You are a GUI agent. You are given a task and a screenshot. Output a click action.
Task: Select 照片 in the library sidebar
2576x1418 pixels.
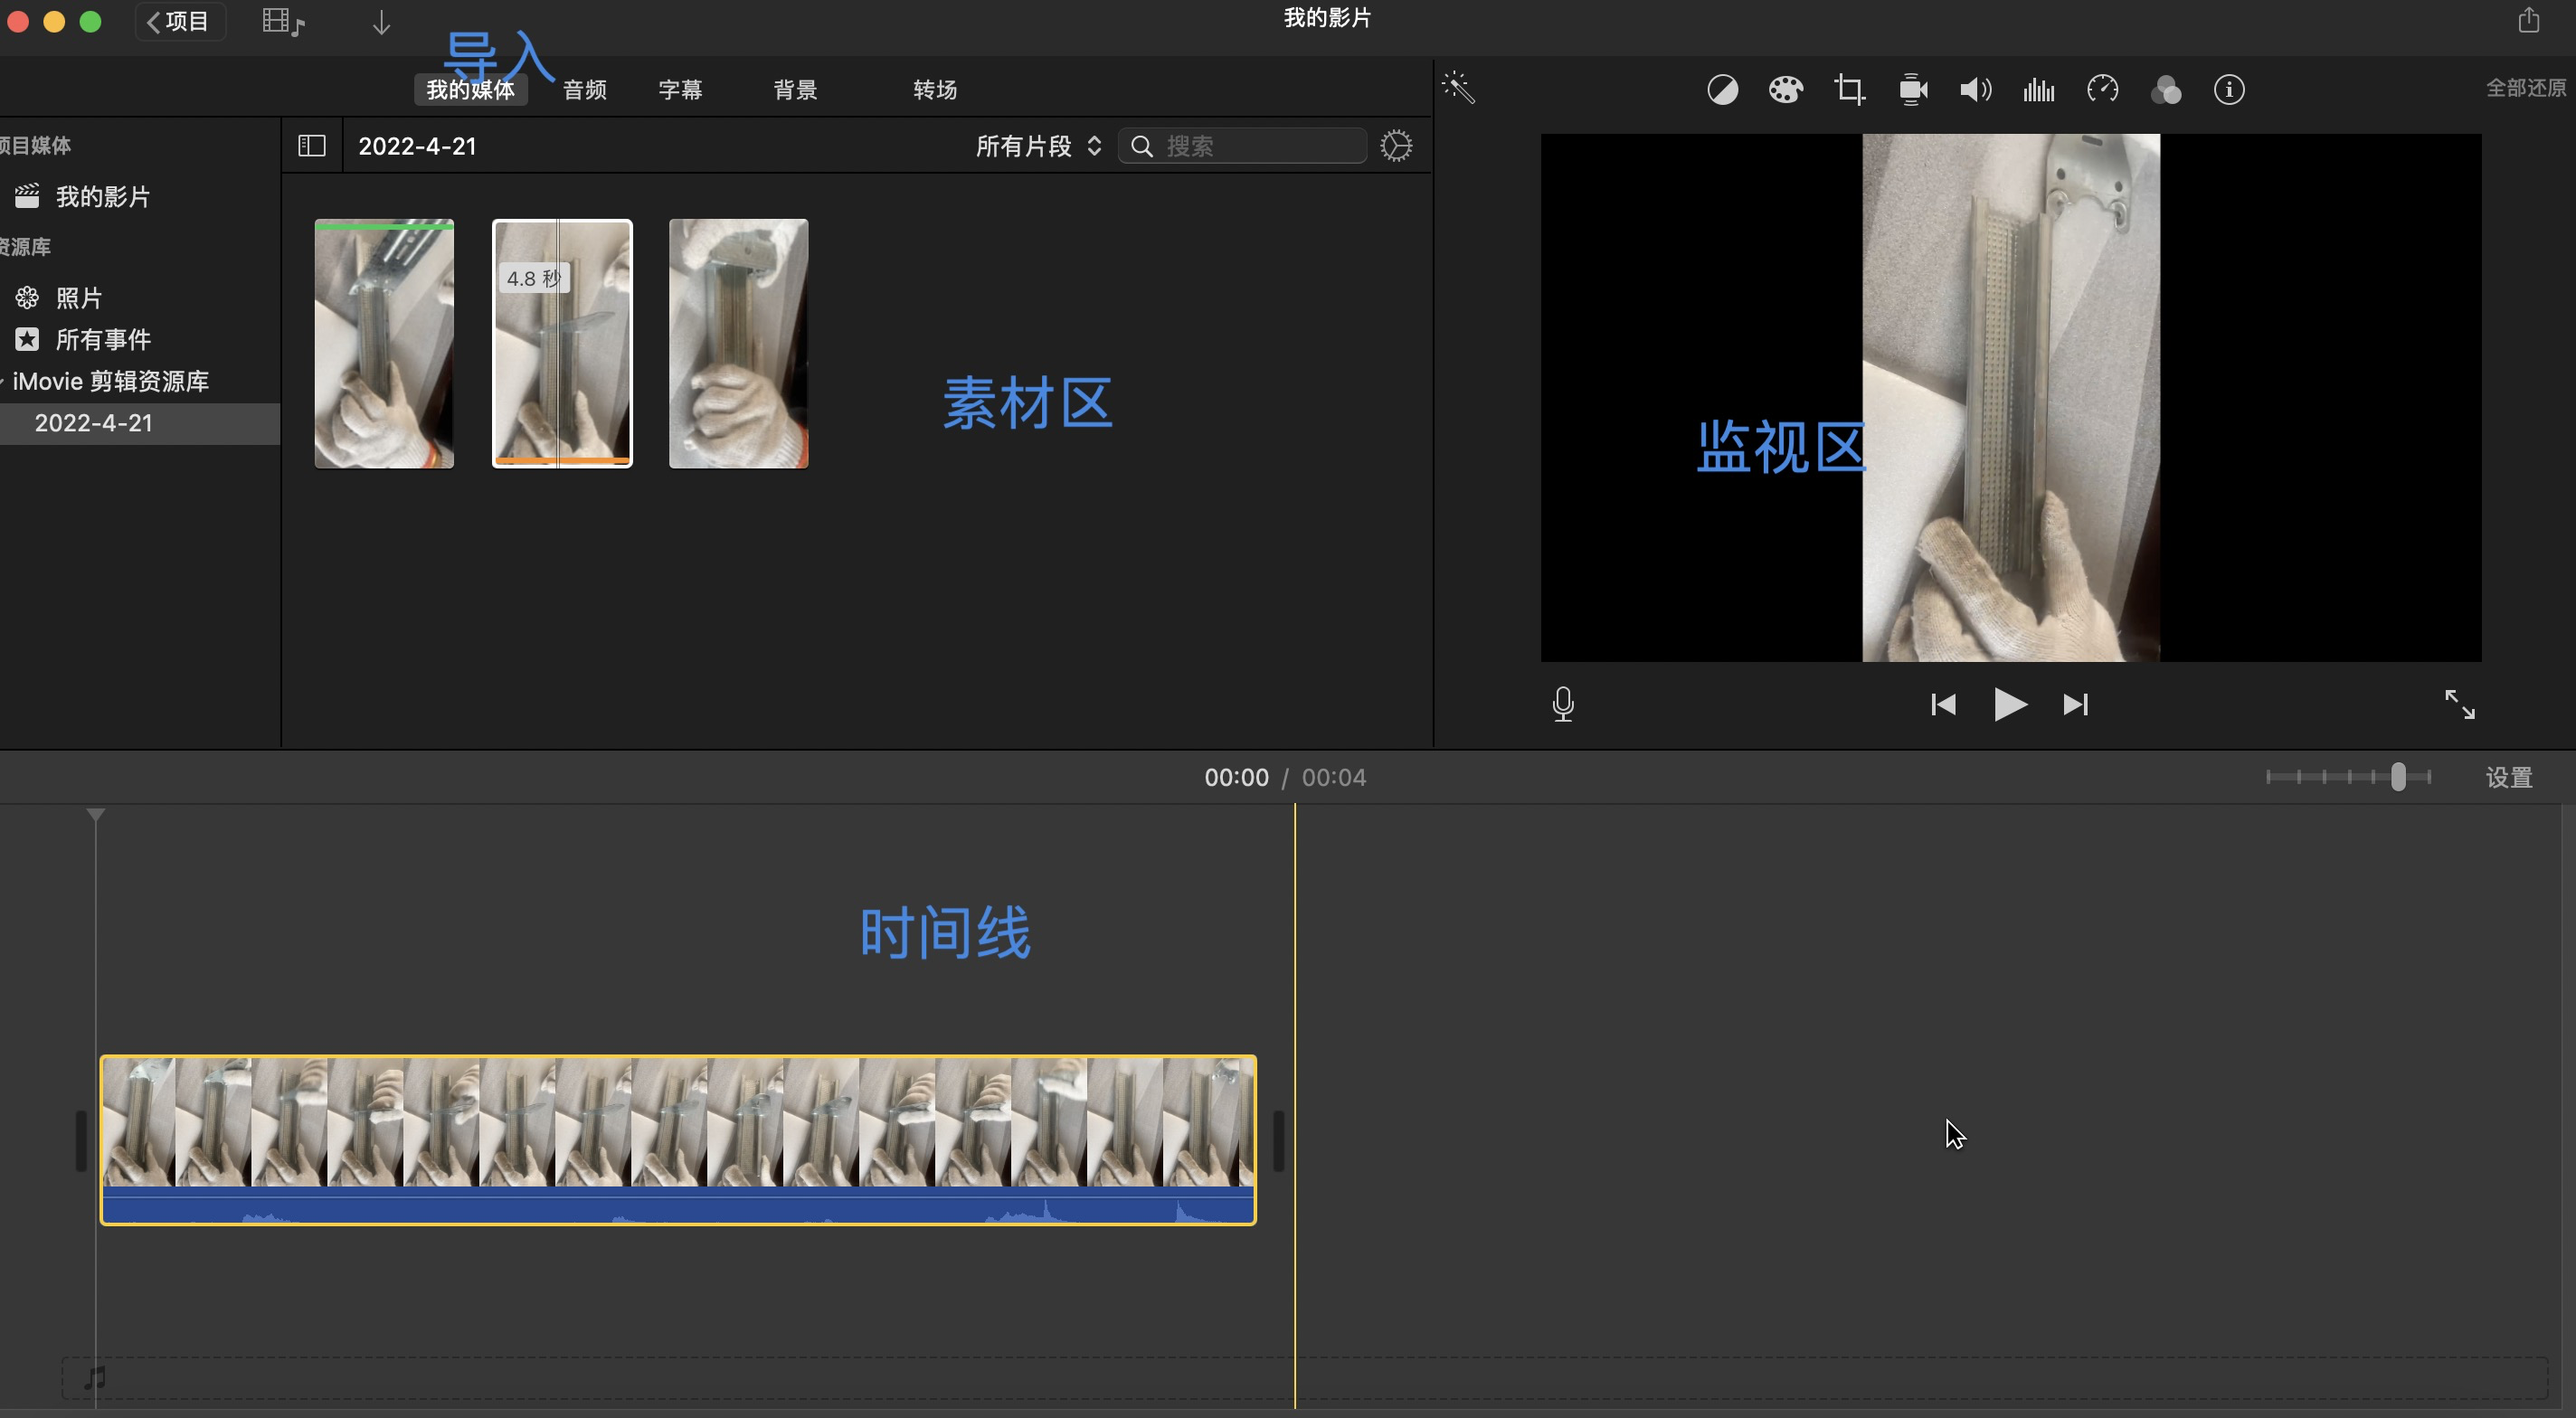(x=78, y=298)
